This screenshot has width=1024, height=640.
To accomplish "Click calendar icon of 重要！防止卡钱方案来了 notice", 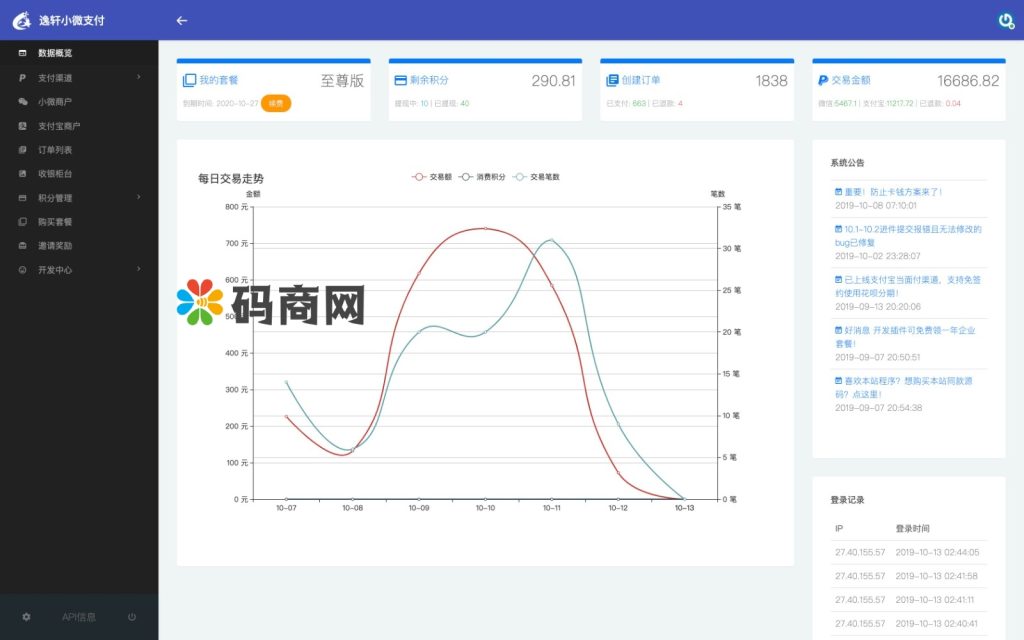I will [x=839, y=191].
